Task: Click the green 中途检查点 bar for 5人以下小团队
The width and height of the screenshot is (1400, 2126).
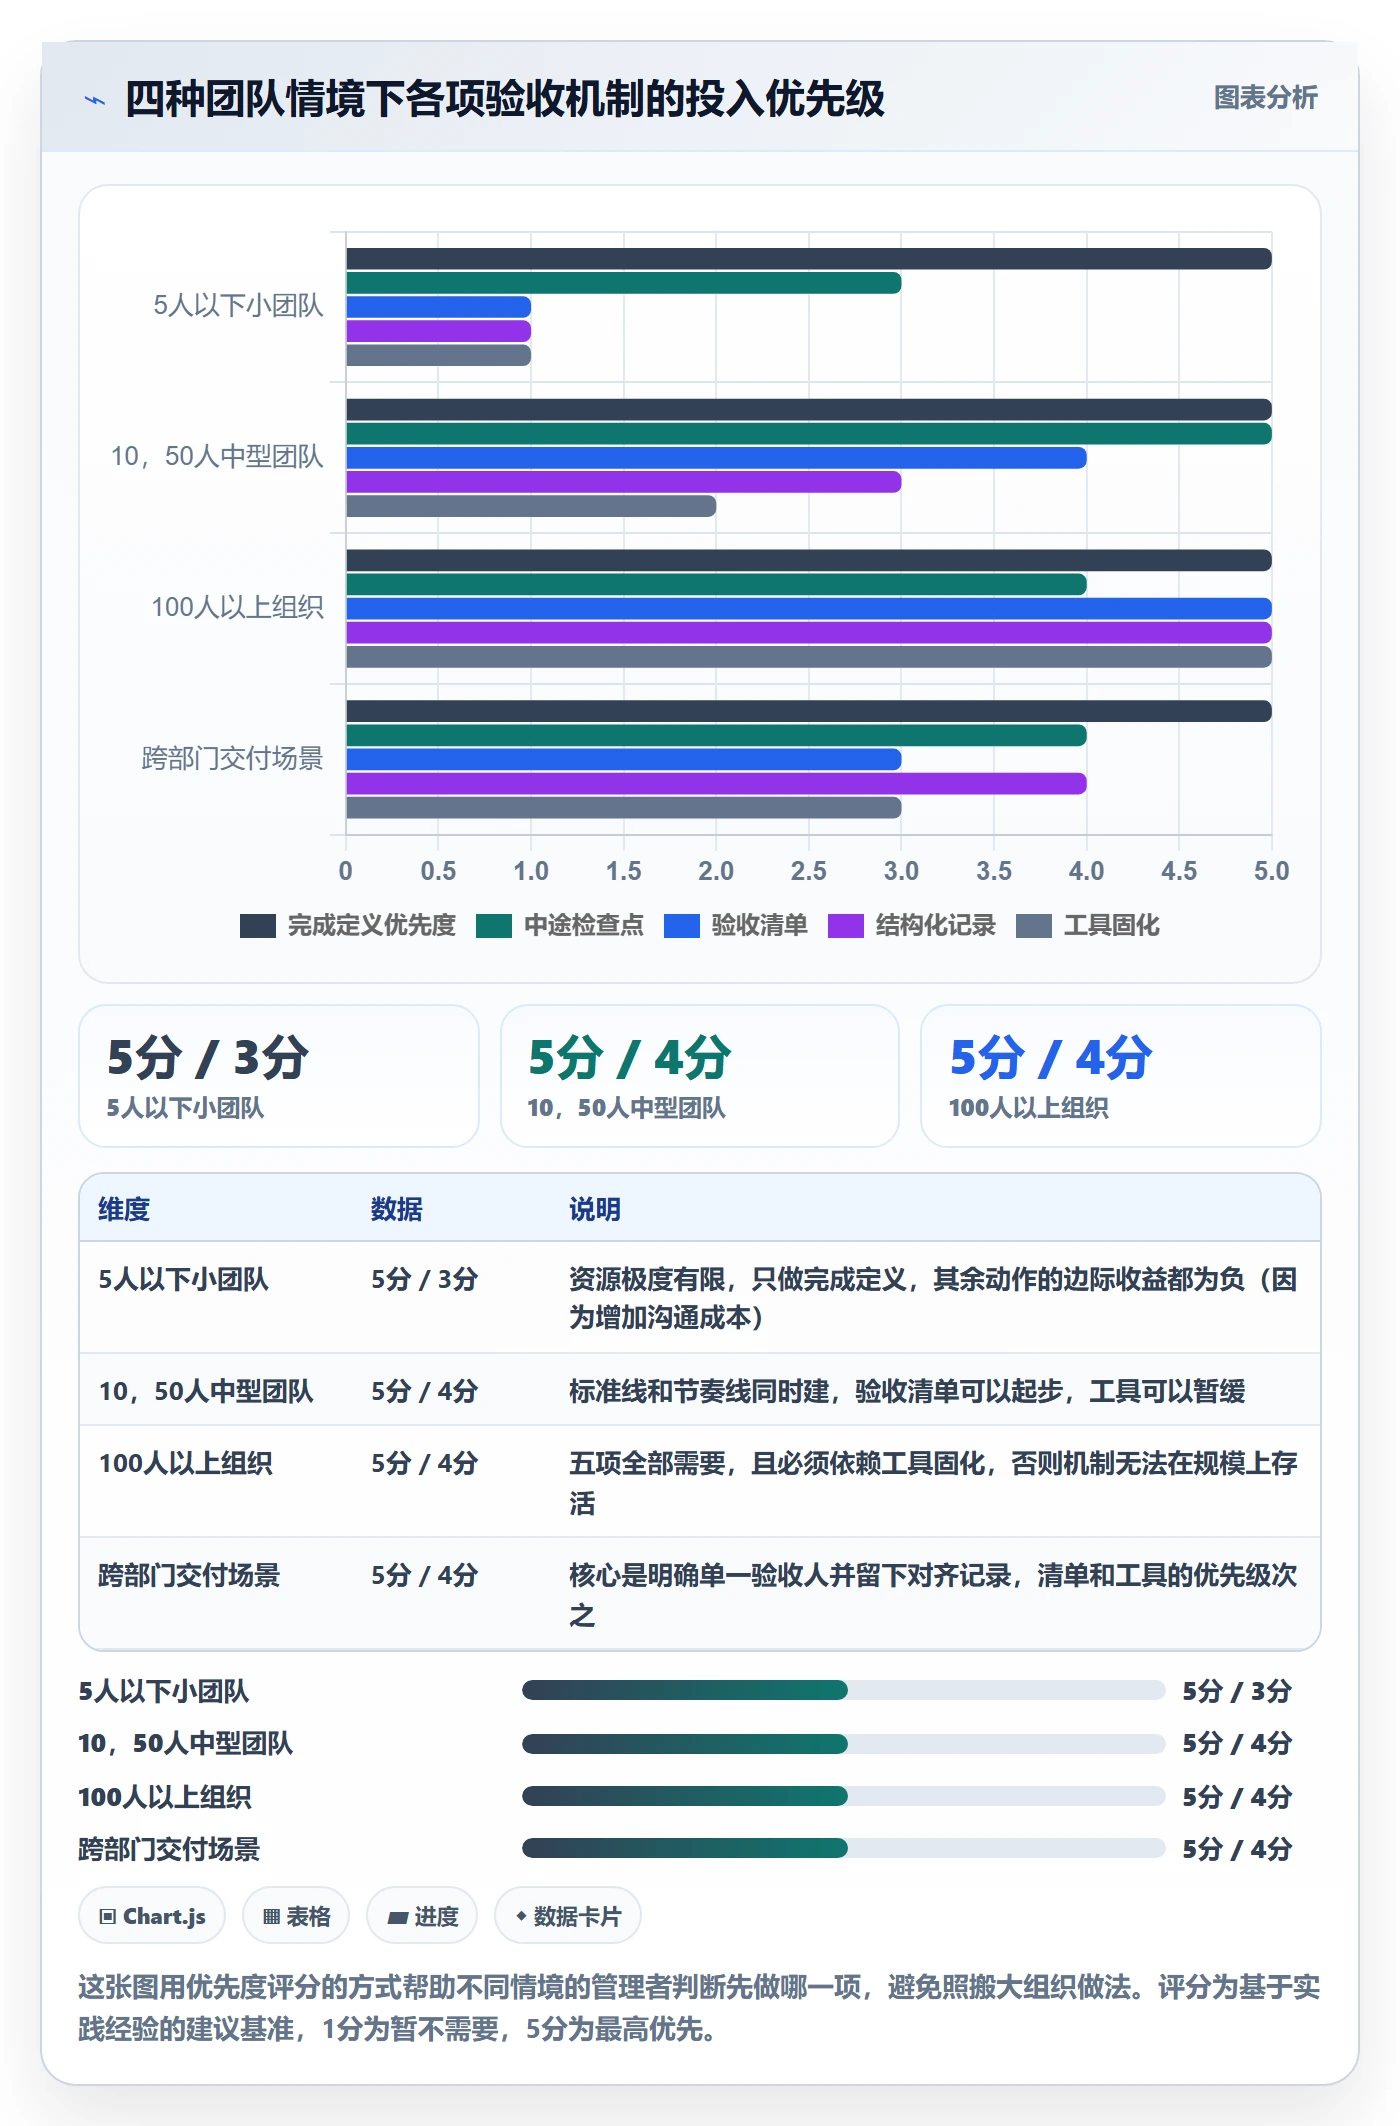Action: click(x=624, y=283)
